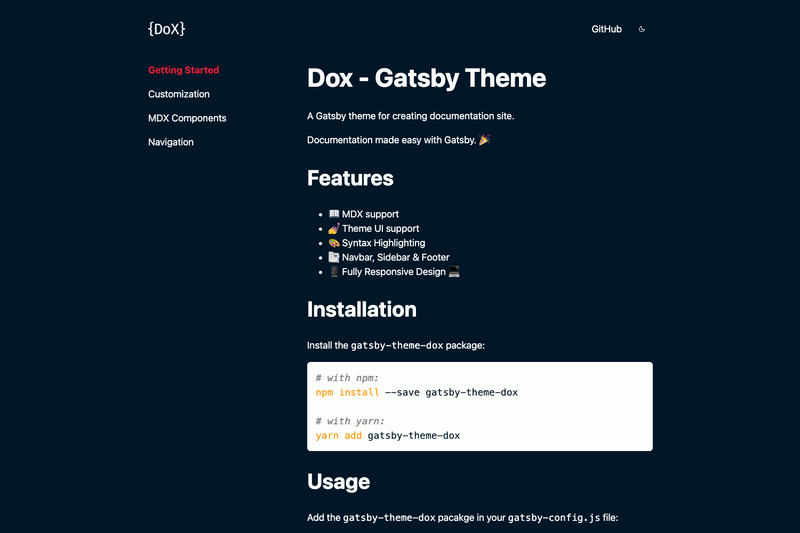Open the GitHub link in header
Viewport: 800px width, 533px height.
click(606, 29)
